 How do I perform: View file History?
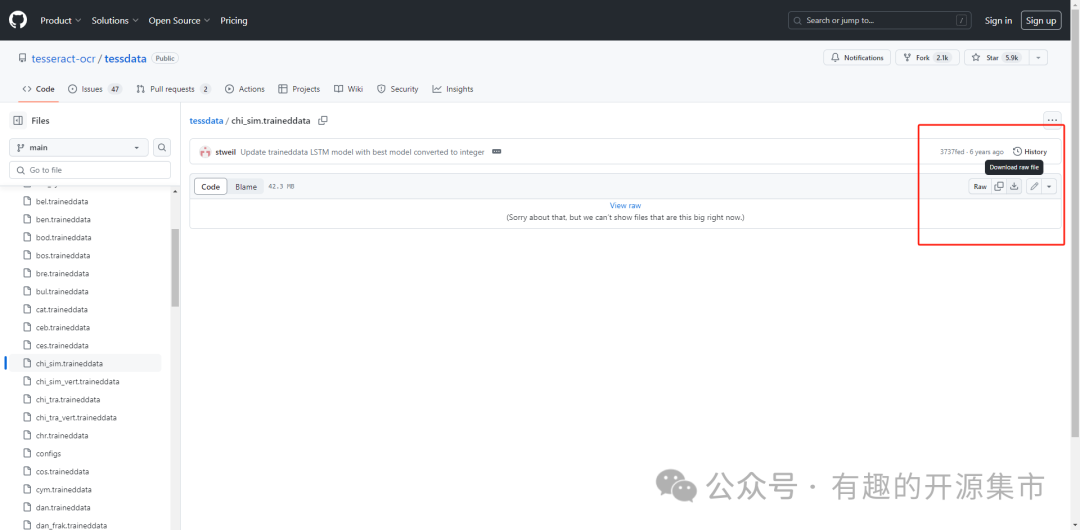[1030, 152]
